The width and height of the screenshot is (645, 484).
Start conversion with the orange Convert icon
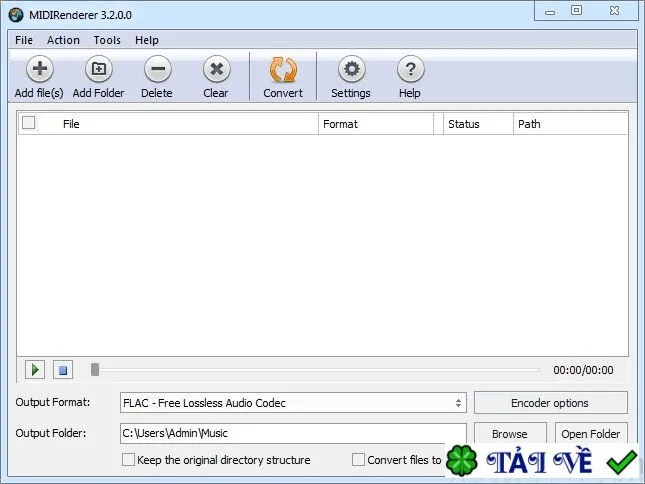point(283,69)
